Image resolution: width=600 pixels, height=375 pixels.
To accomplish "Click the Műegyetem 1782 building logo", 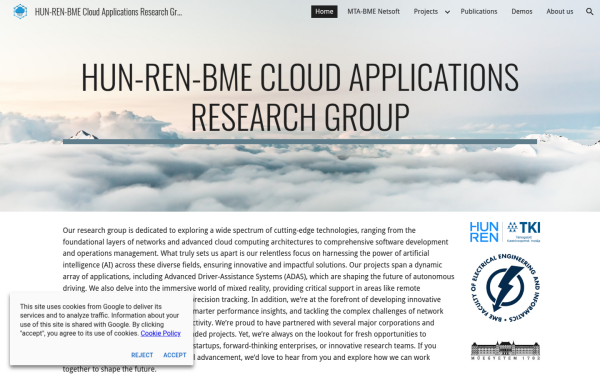I will click(x=505, y=351).
